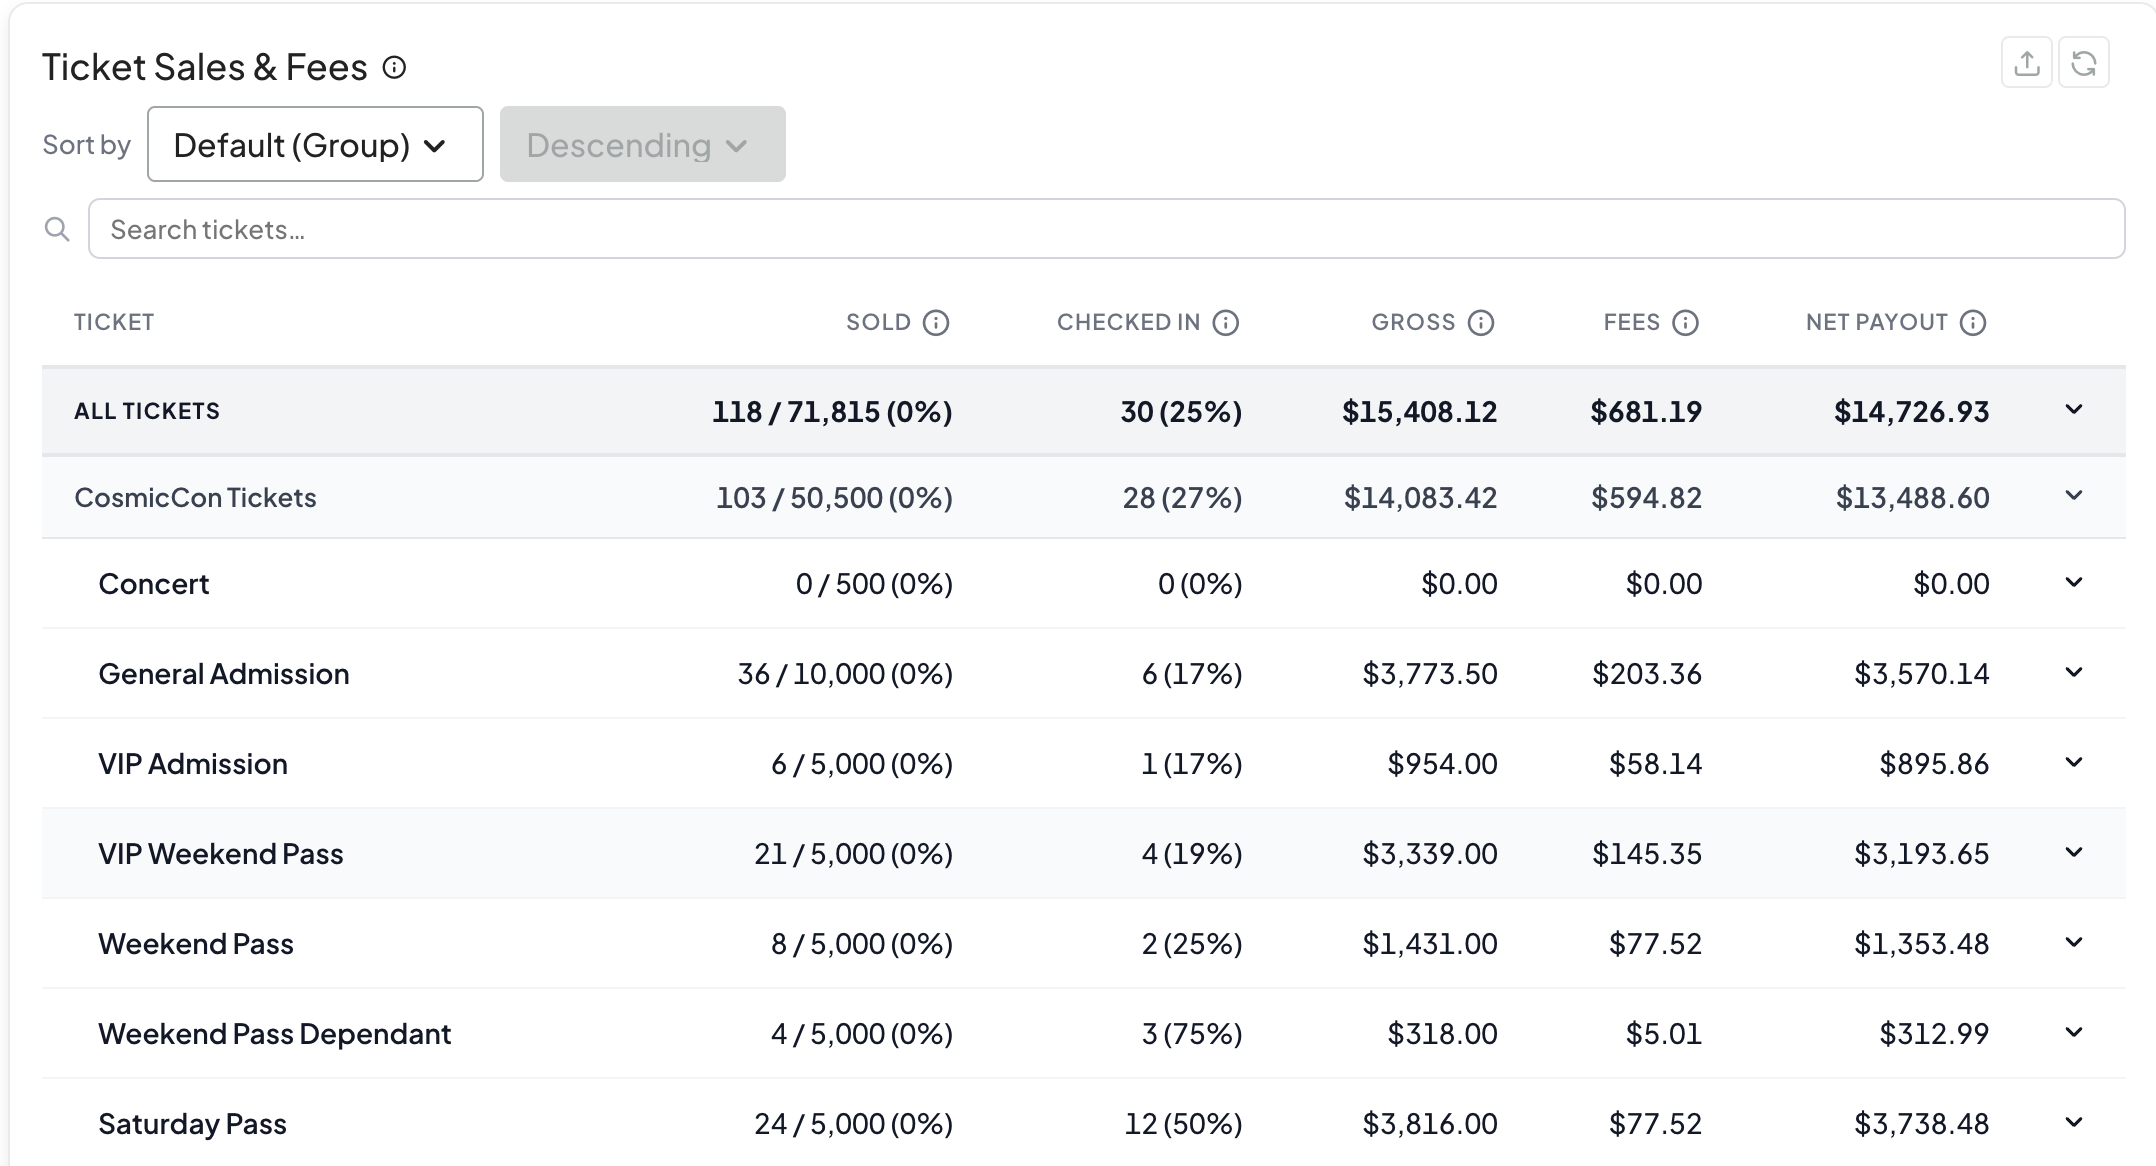Select the Weekend Pass Dependant ticket row
Viewport: 2156px width, 1166px height.
pos(275,1033)
